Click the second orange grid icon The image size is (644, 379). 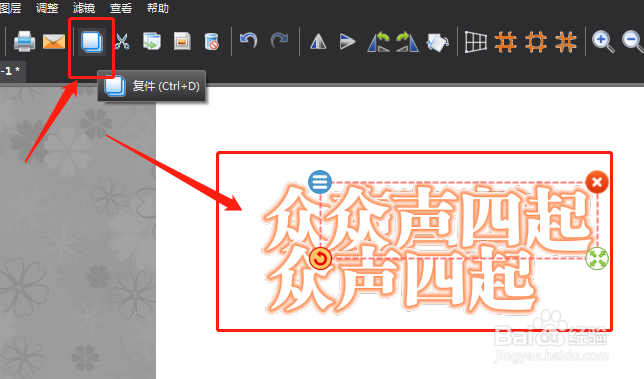click(536, 42)
